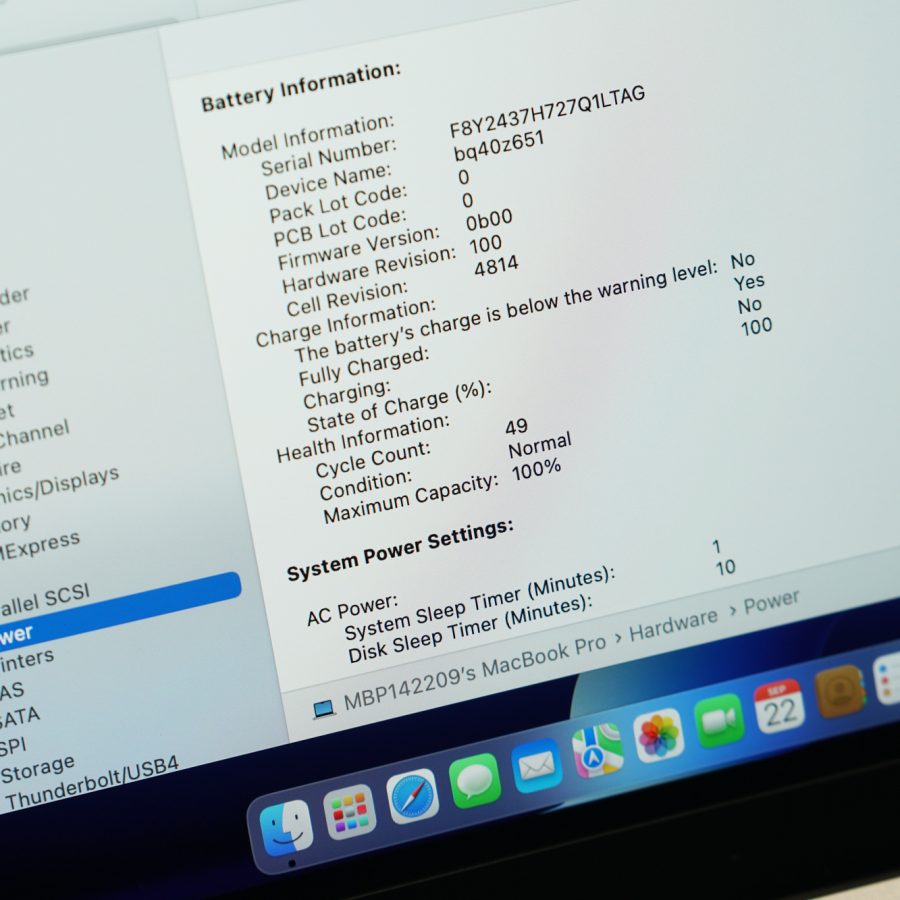900x900 pixels.
Task: Click the highlighted Power sidebar item
Action: click(119, 610)
